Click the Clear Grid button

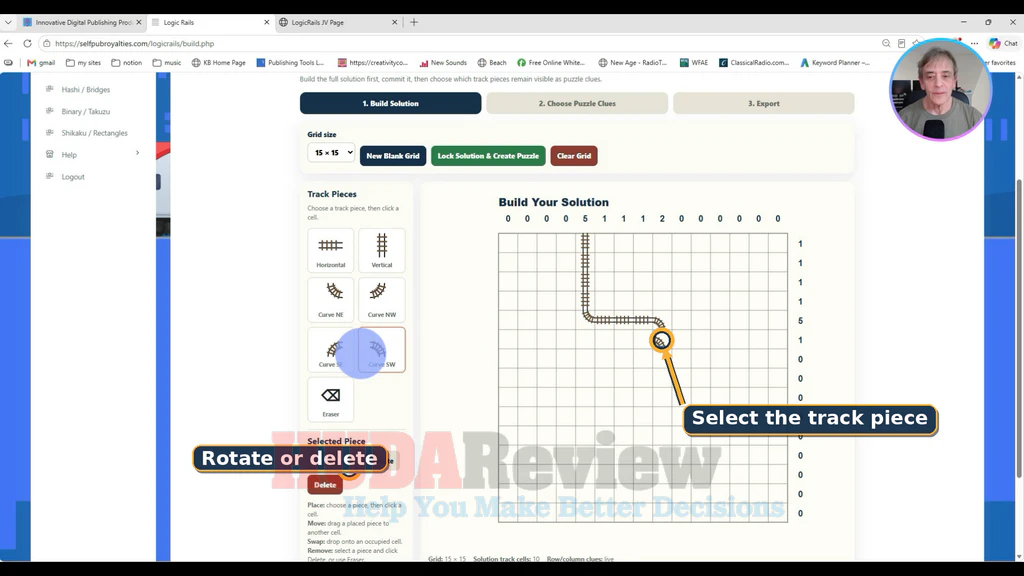573,156
